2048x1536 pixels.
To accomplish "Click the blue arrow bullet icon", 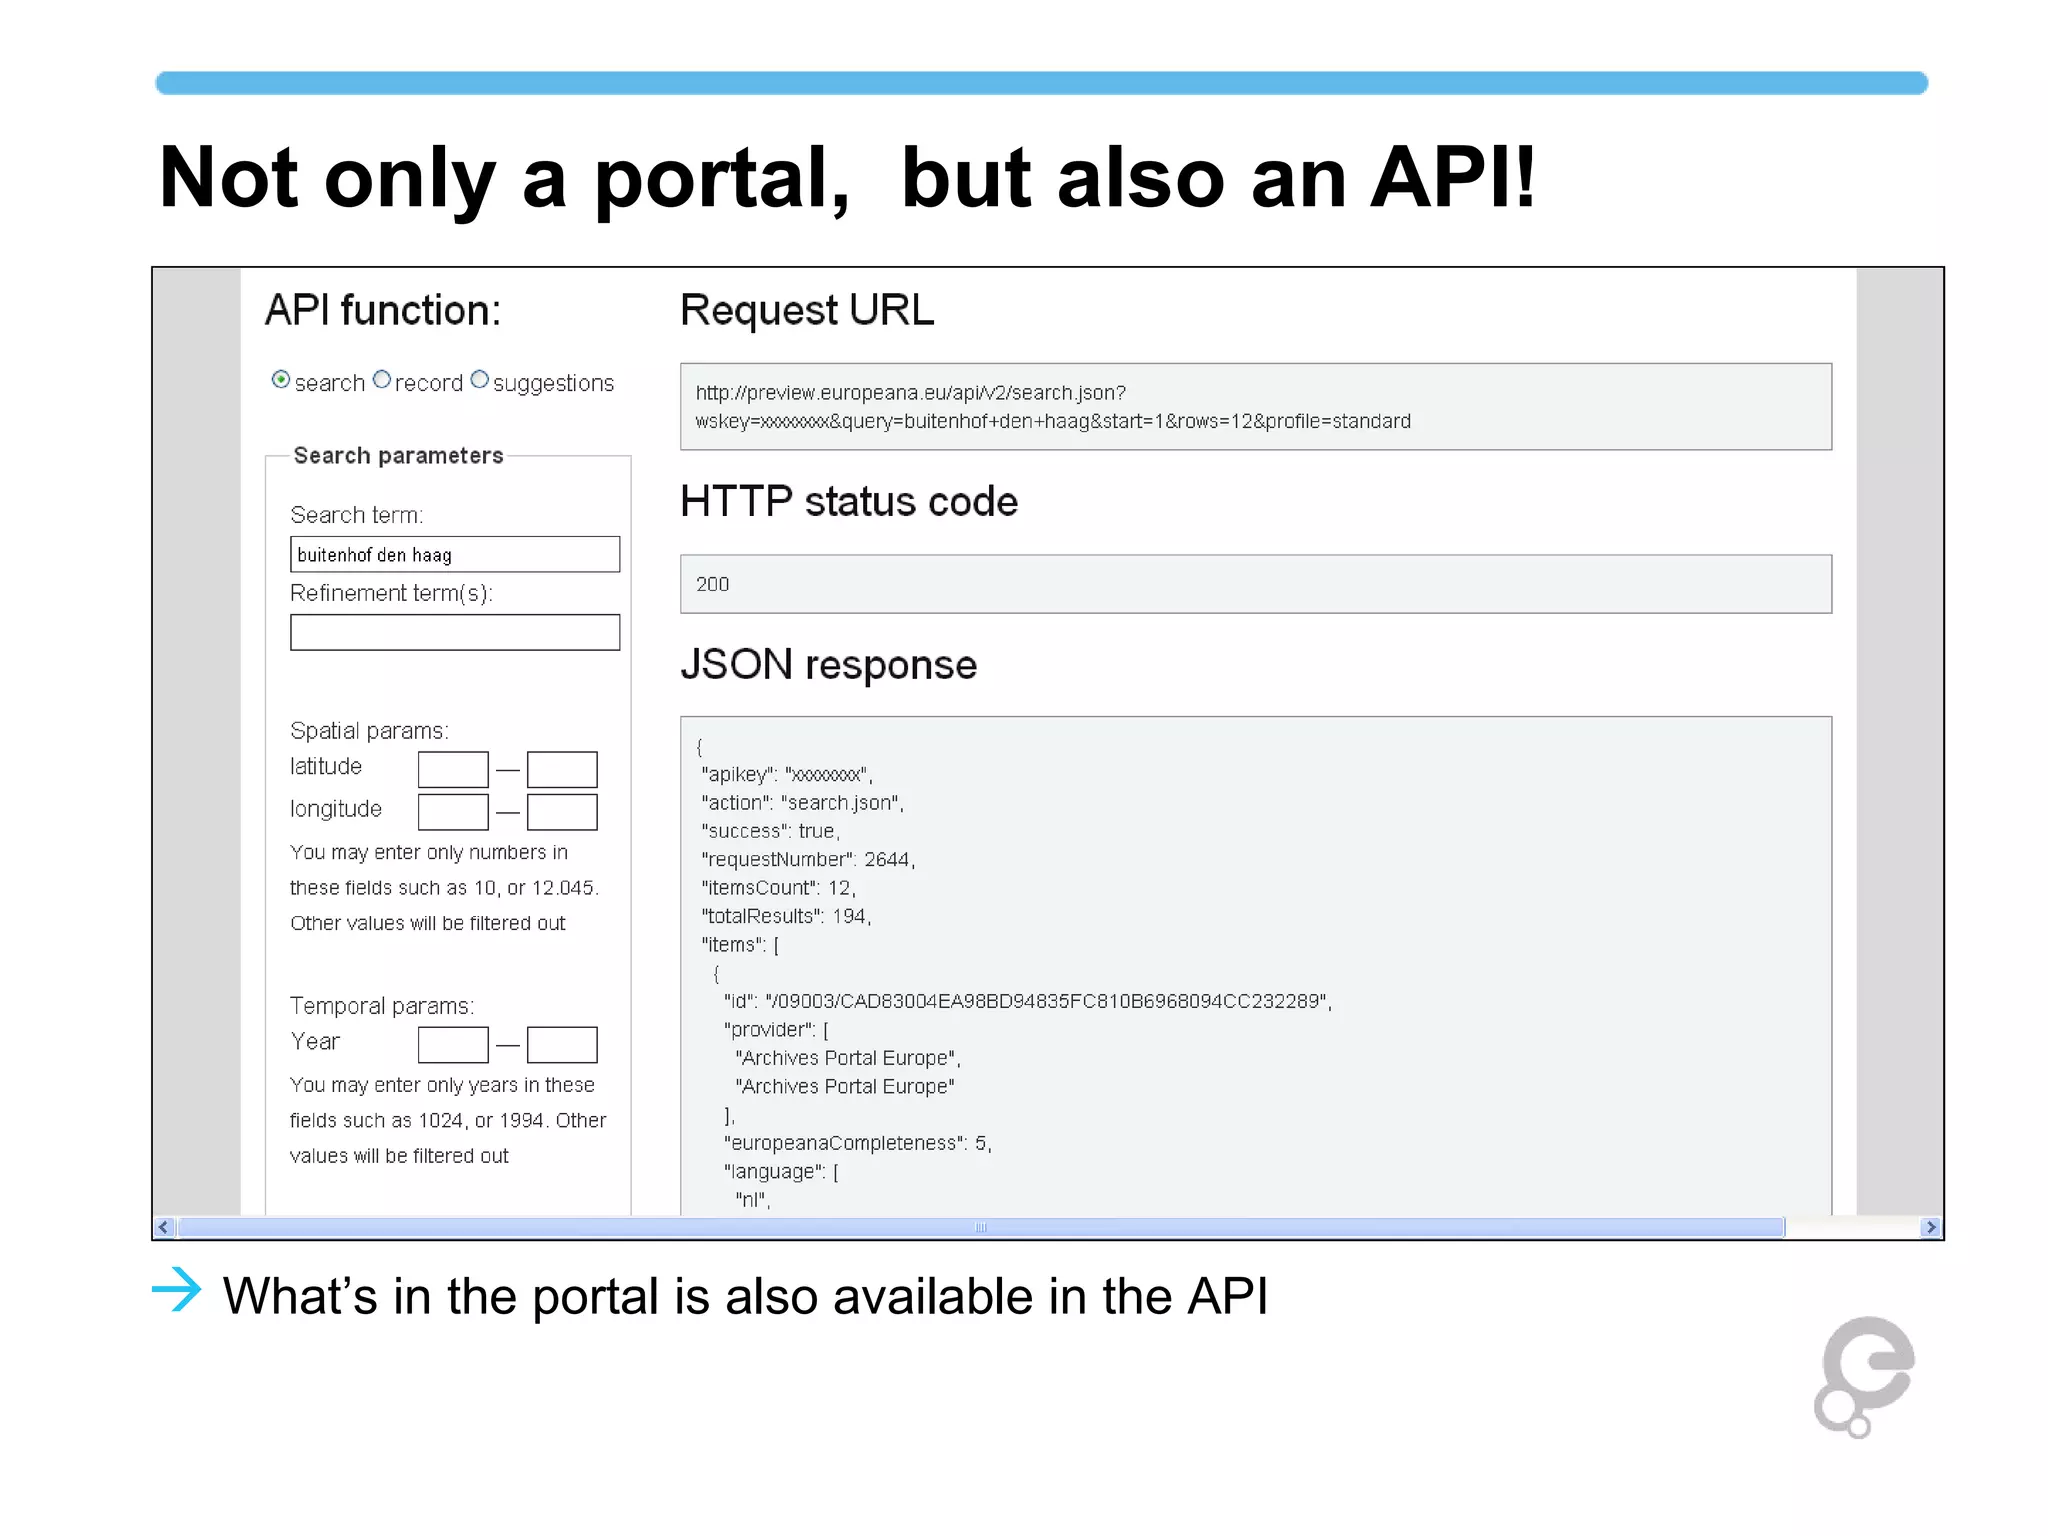I will [x=178, y=1290].
